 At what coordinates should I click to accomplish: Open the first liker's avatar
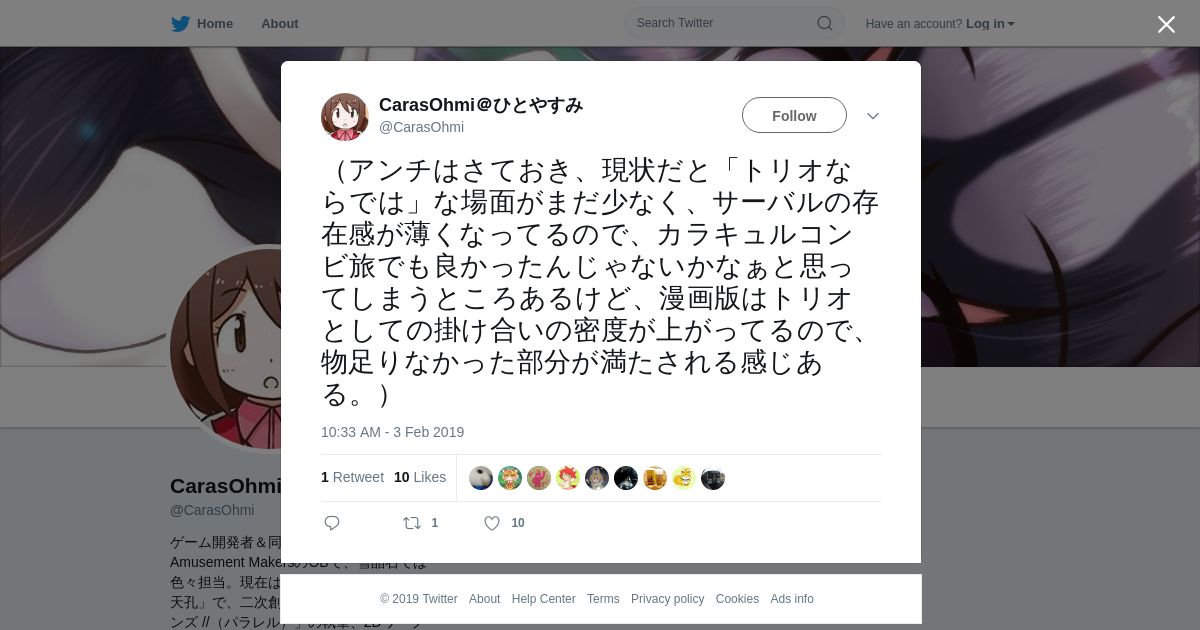tap(481, 478)
